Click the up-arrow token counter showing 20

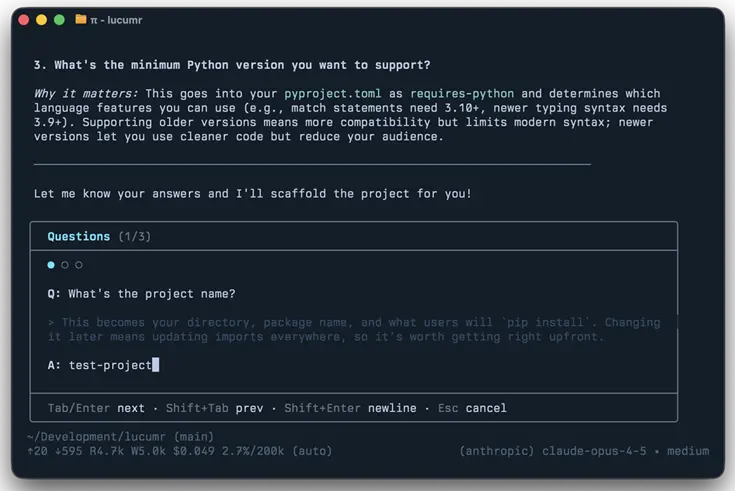click(x=39, y=451)
